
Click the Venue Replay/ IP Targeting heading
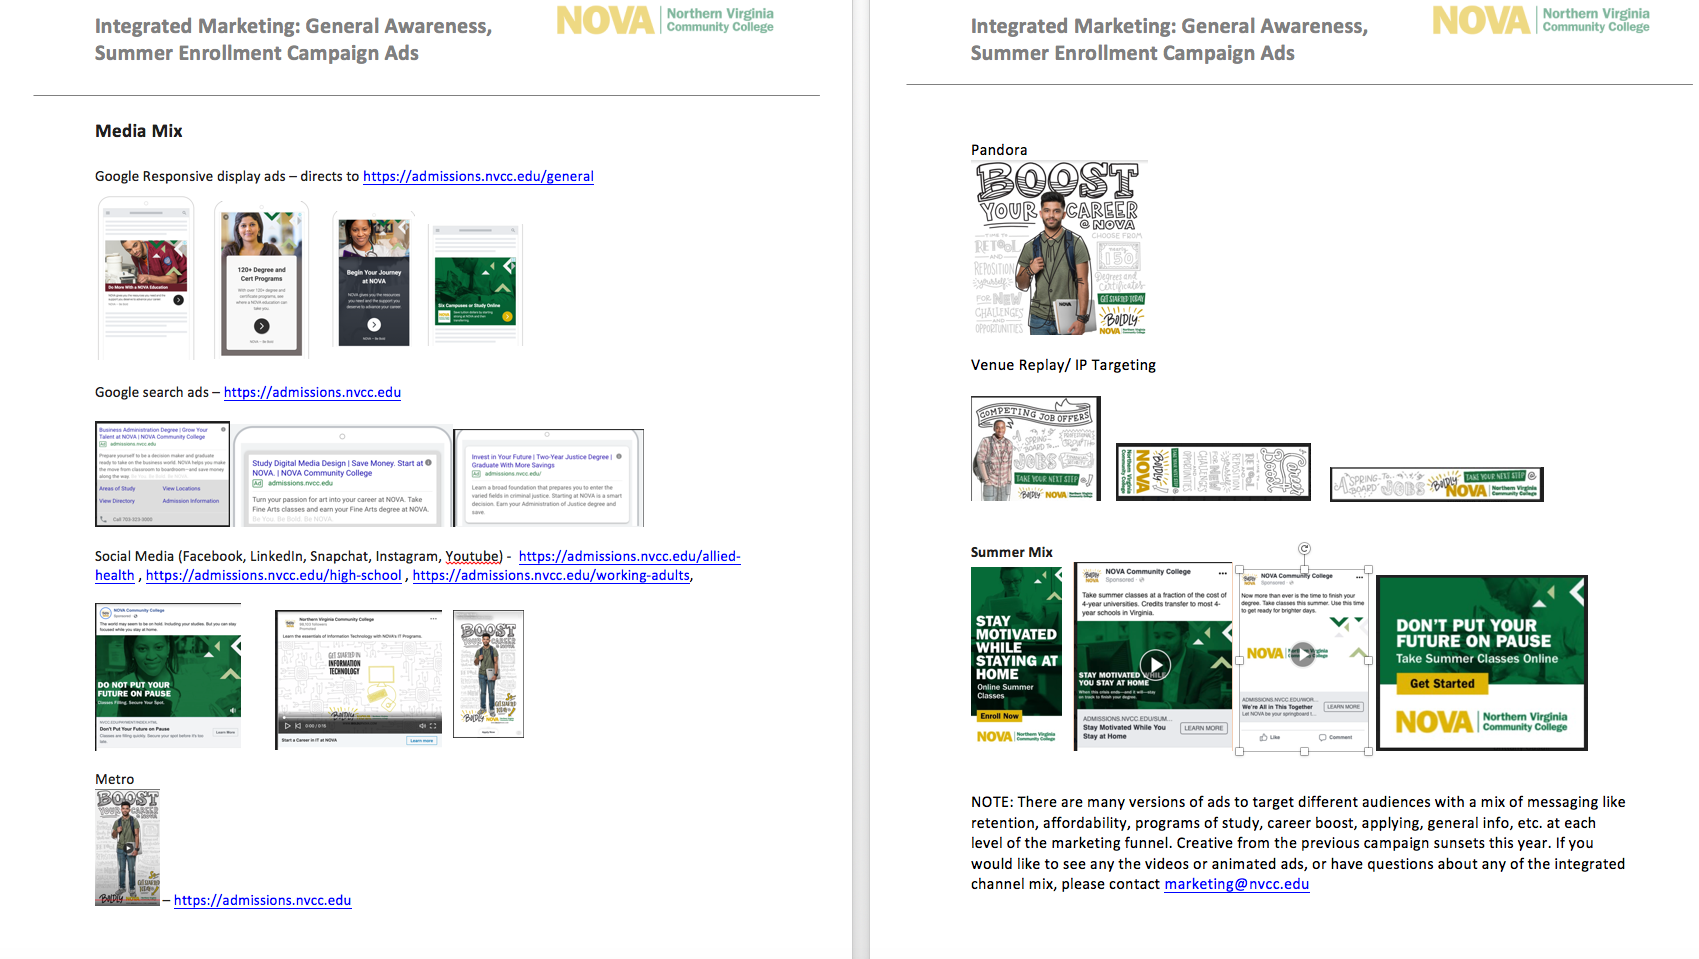point(1063,365)
